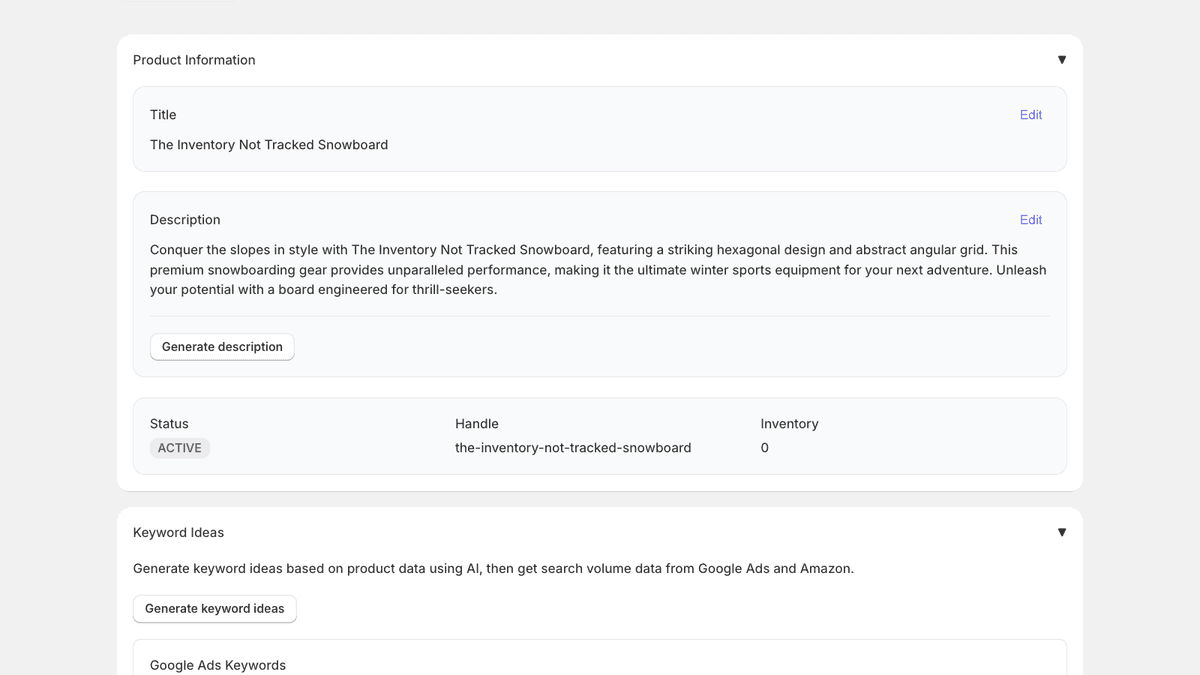
Task: Open the Google Ads Keywords card
Action: coord(217,664)
